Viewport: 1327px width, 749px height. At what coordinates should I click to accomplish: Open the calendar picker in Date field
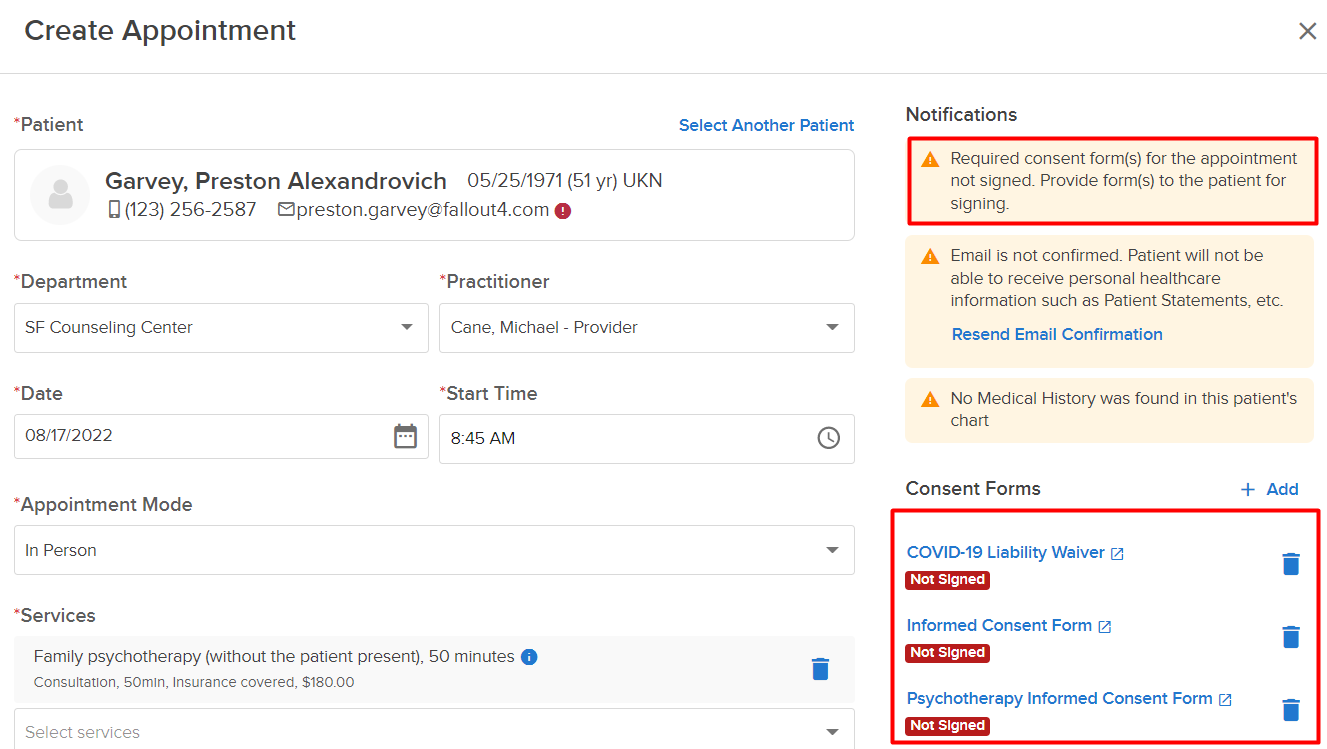click(x=405, y=436)
